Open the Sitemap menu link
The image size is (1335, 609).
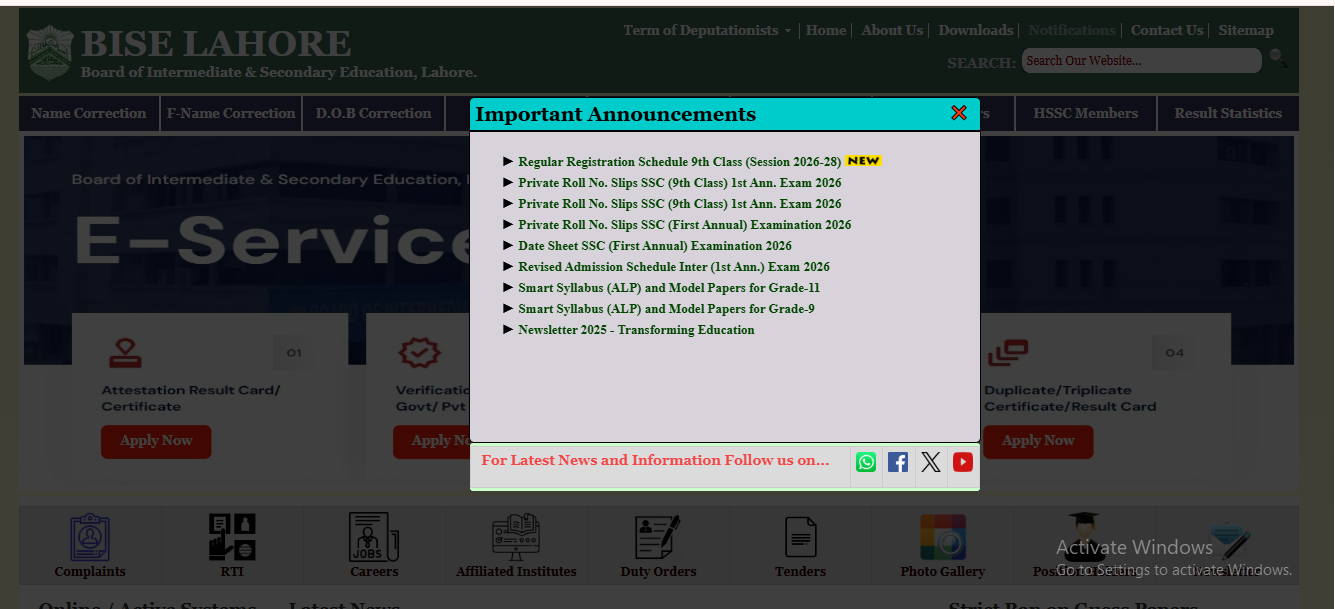[x=1246, y=30]
